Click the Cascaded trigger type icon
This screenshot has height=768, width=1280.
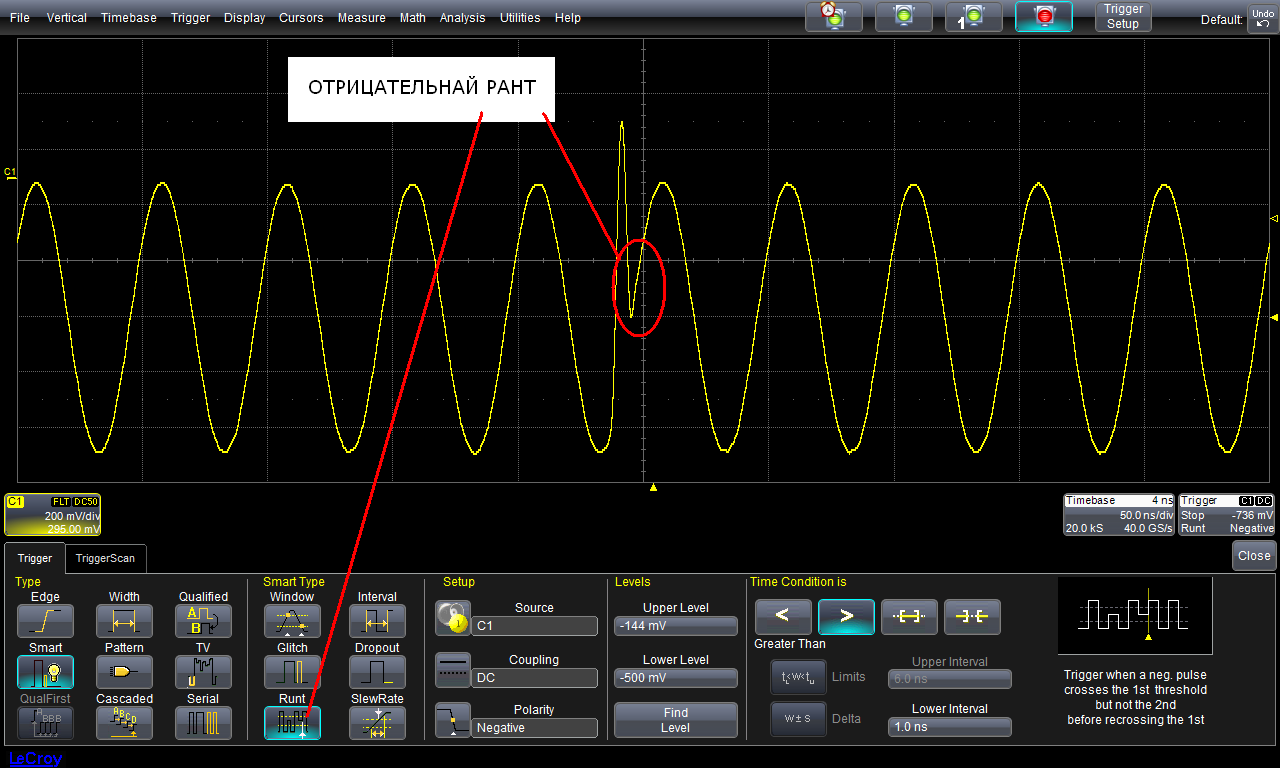124,723
